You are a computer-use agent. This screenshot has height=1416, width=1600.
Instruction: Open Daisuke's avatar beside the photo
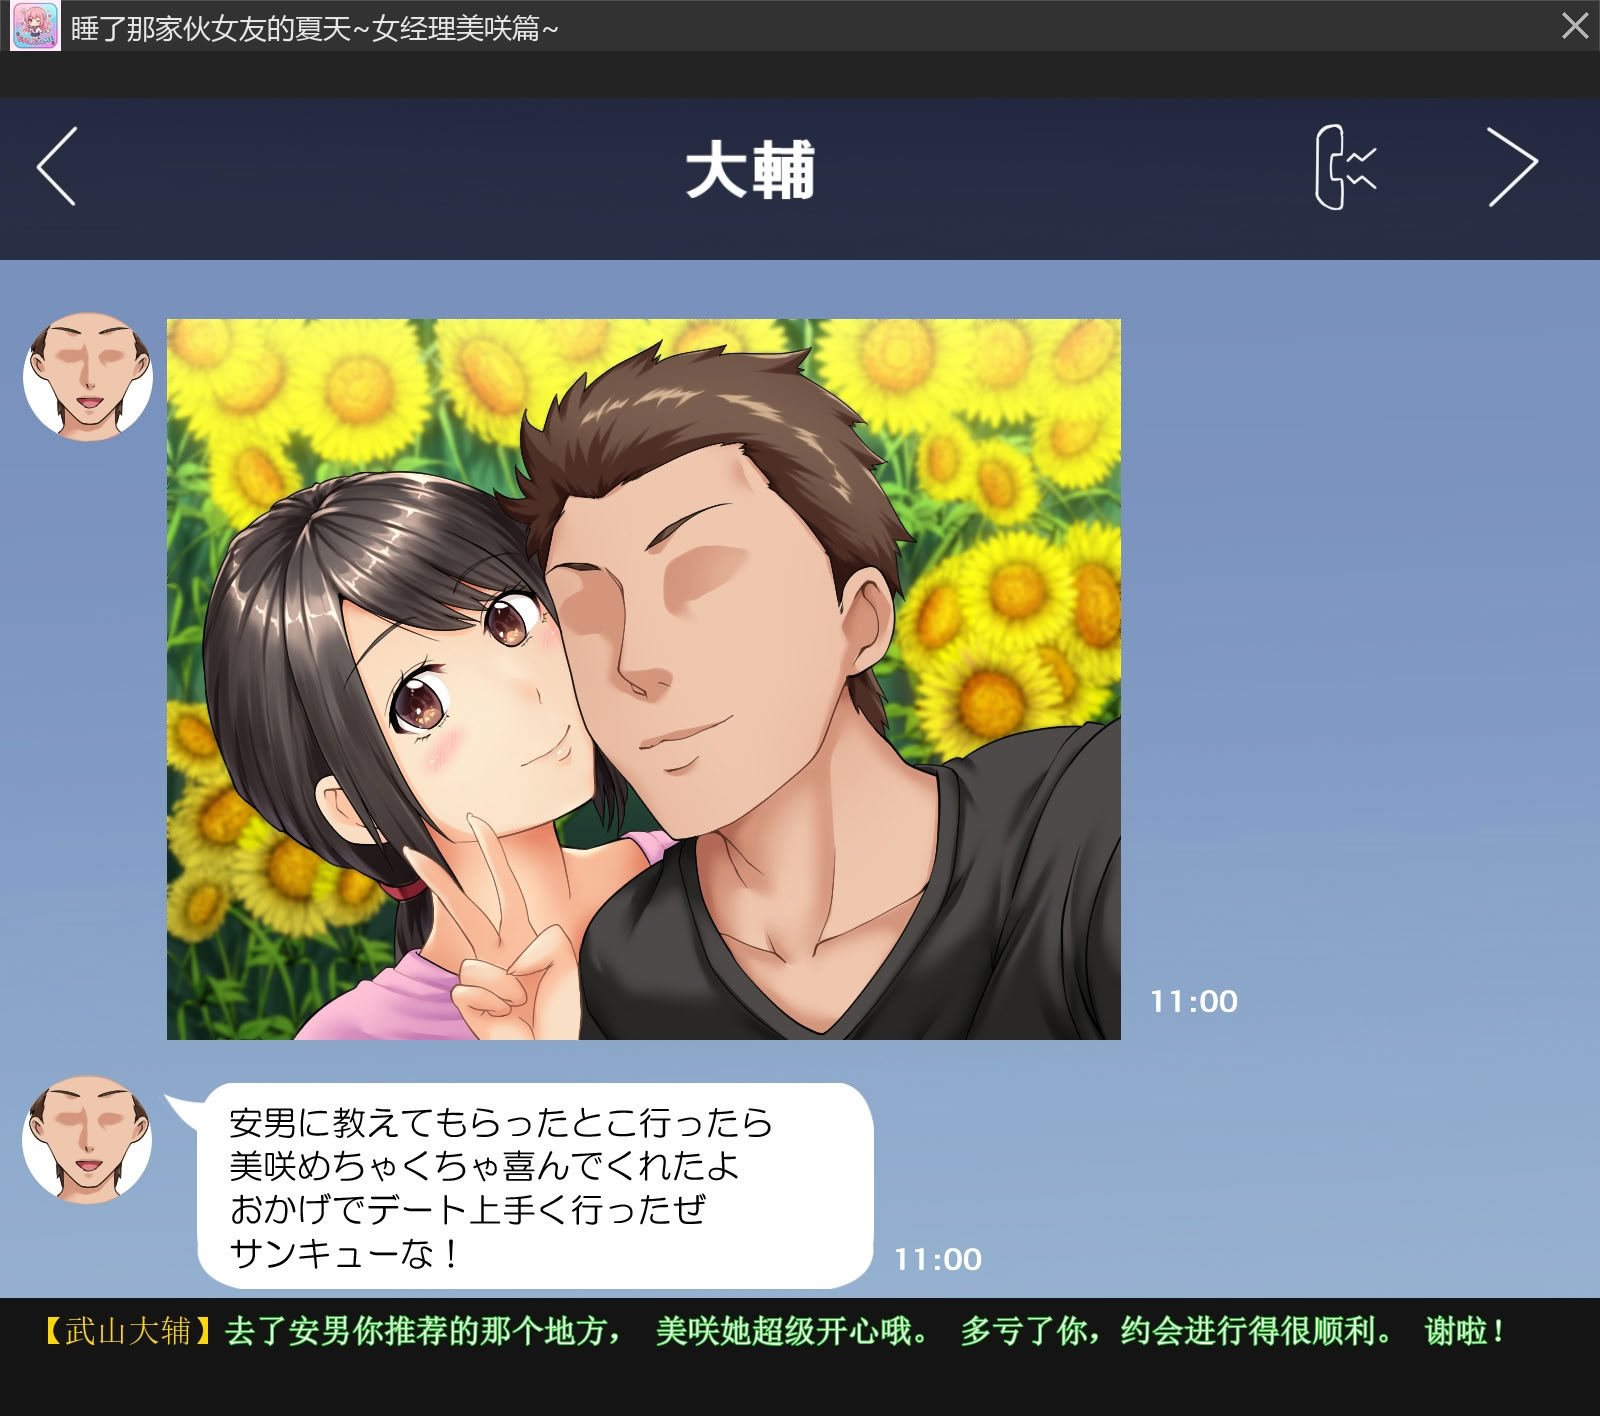[88, 377]
